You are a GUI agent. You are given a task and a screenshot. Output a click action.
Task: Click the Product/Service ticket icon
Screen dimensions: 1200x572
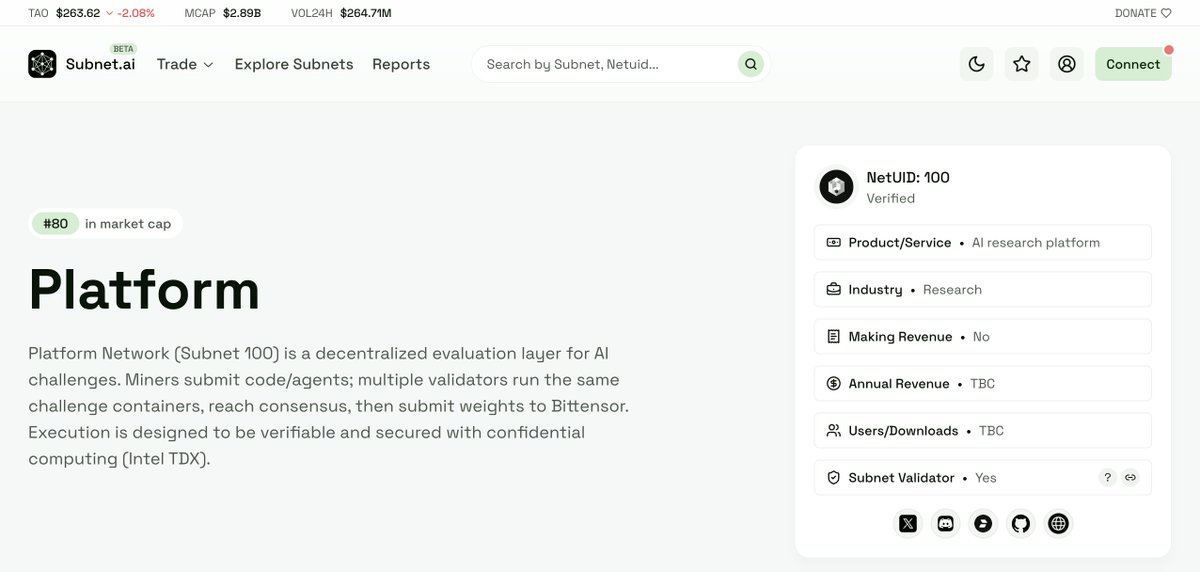point(834,243)
